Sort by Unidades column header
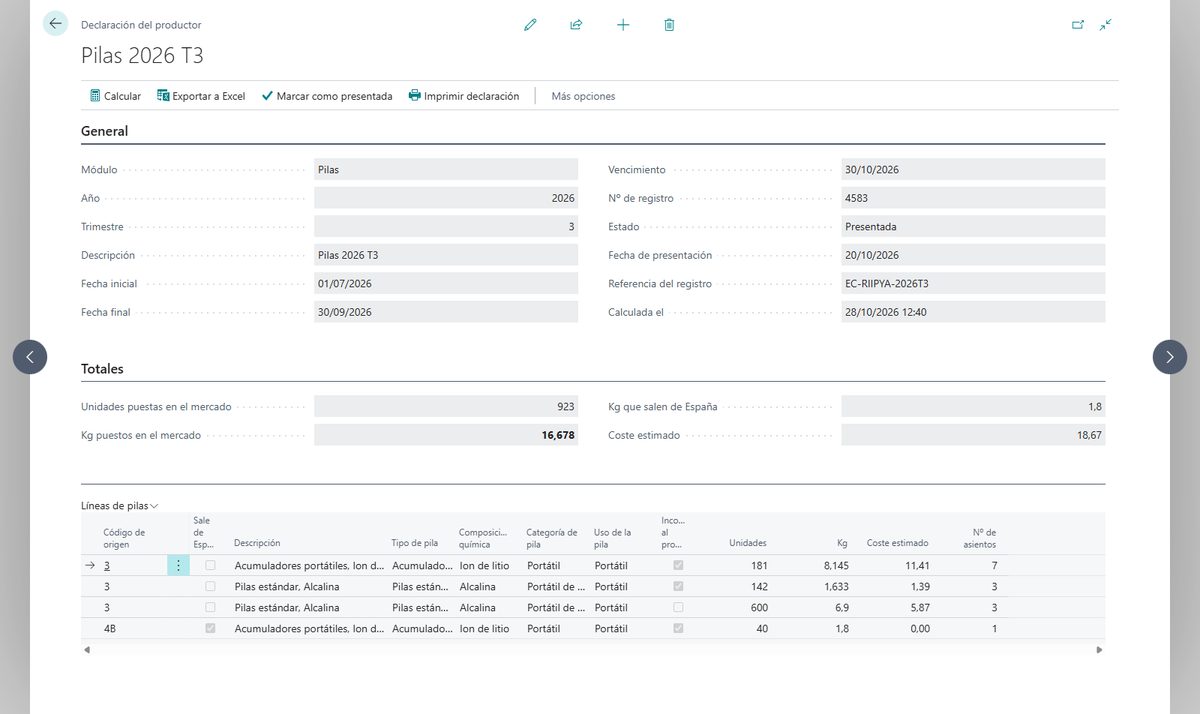Screen dimensions: 1200x714 [748, 544]
